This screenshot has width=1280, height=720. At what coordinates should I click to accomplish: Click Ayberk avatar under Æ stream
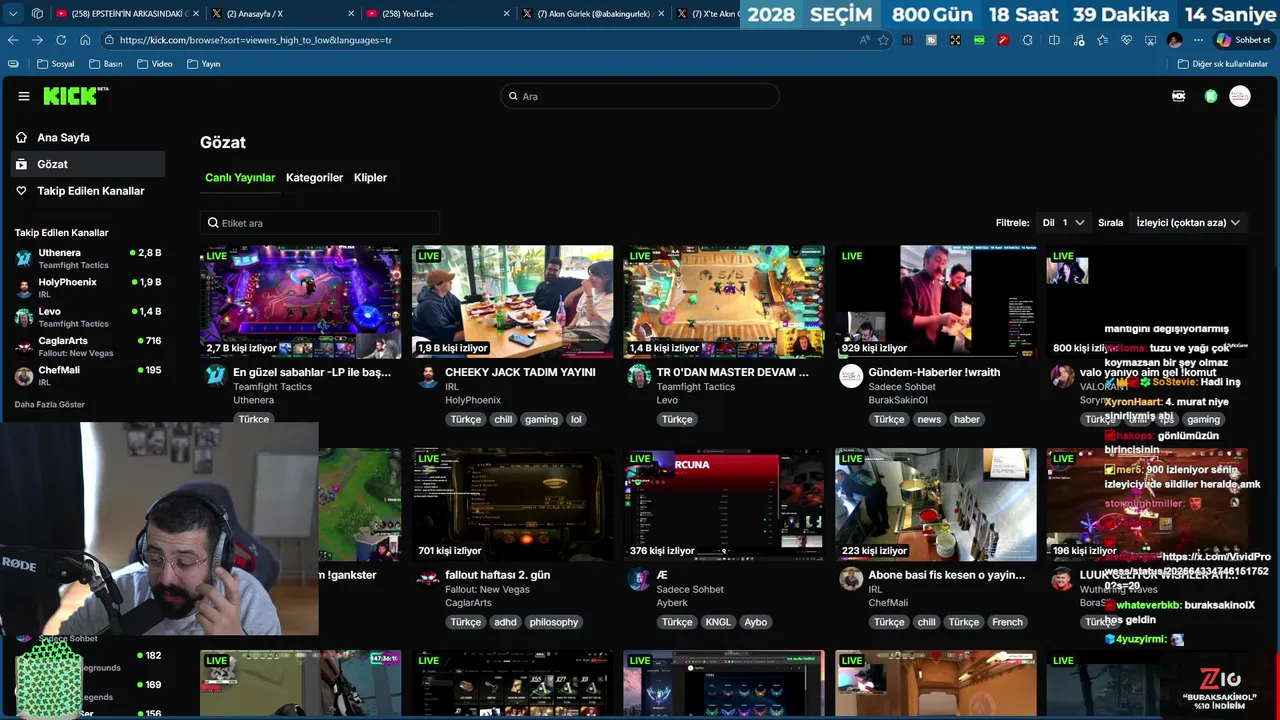click(639, 578)
